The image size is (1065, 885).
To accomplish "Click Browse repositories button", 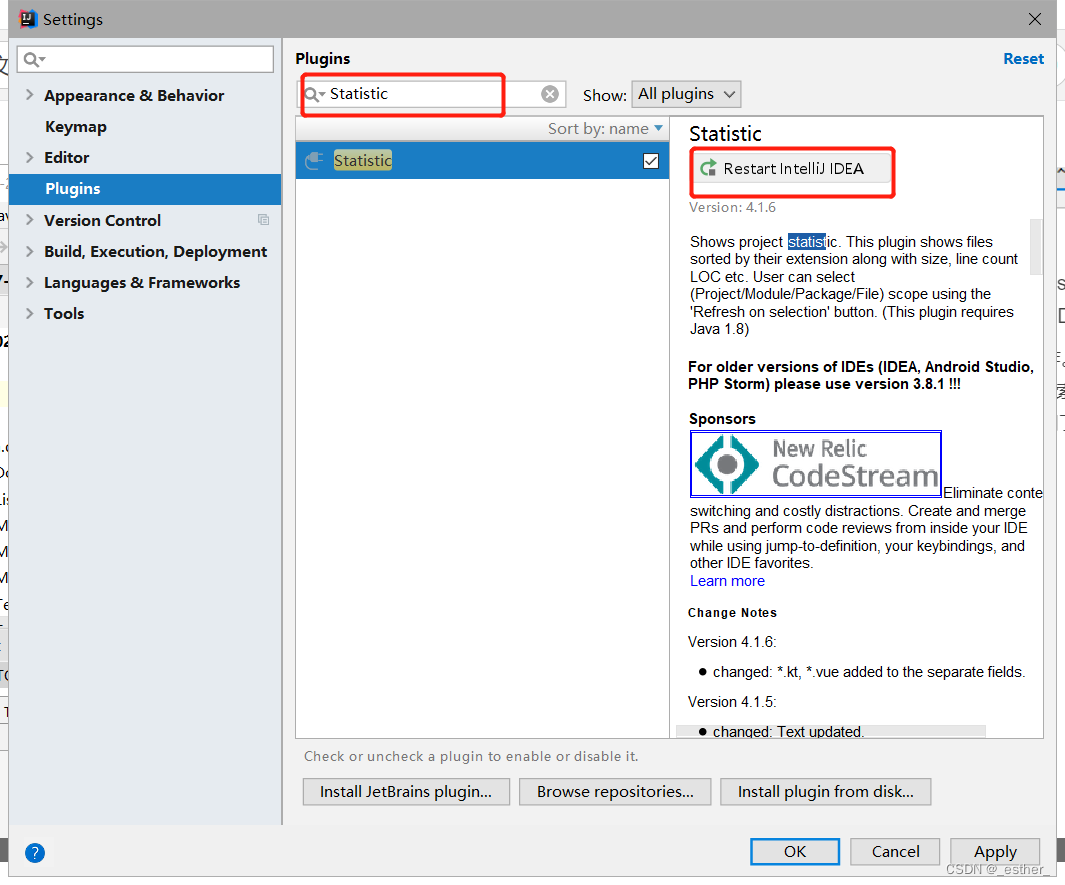I will point(615,792).
